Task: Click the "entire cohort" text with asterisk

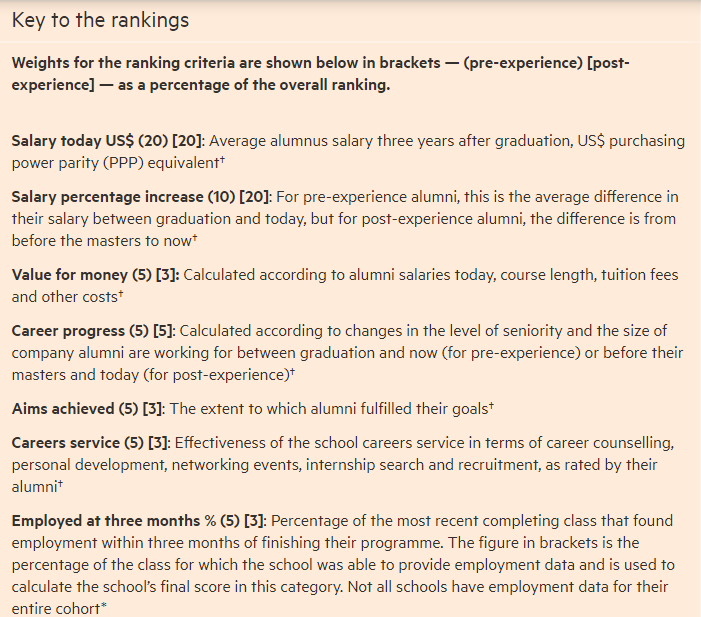Action: (x=59, y=609)
